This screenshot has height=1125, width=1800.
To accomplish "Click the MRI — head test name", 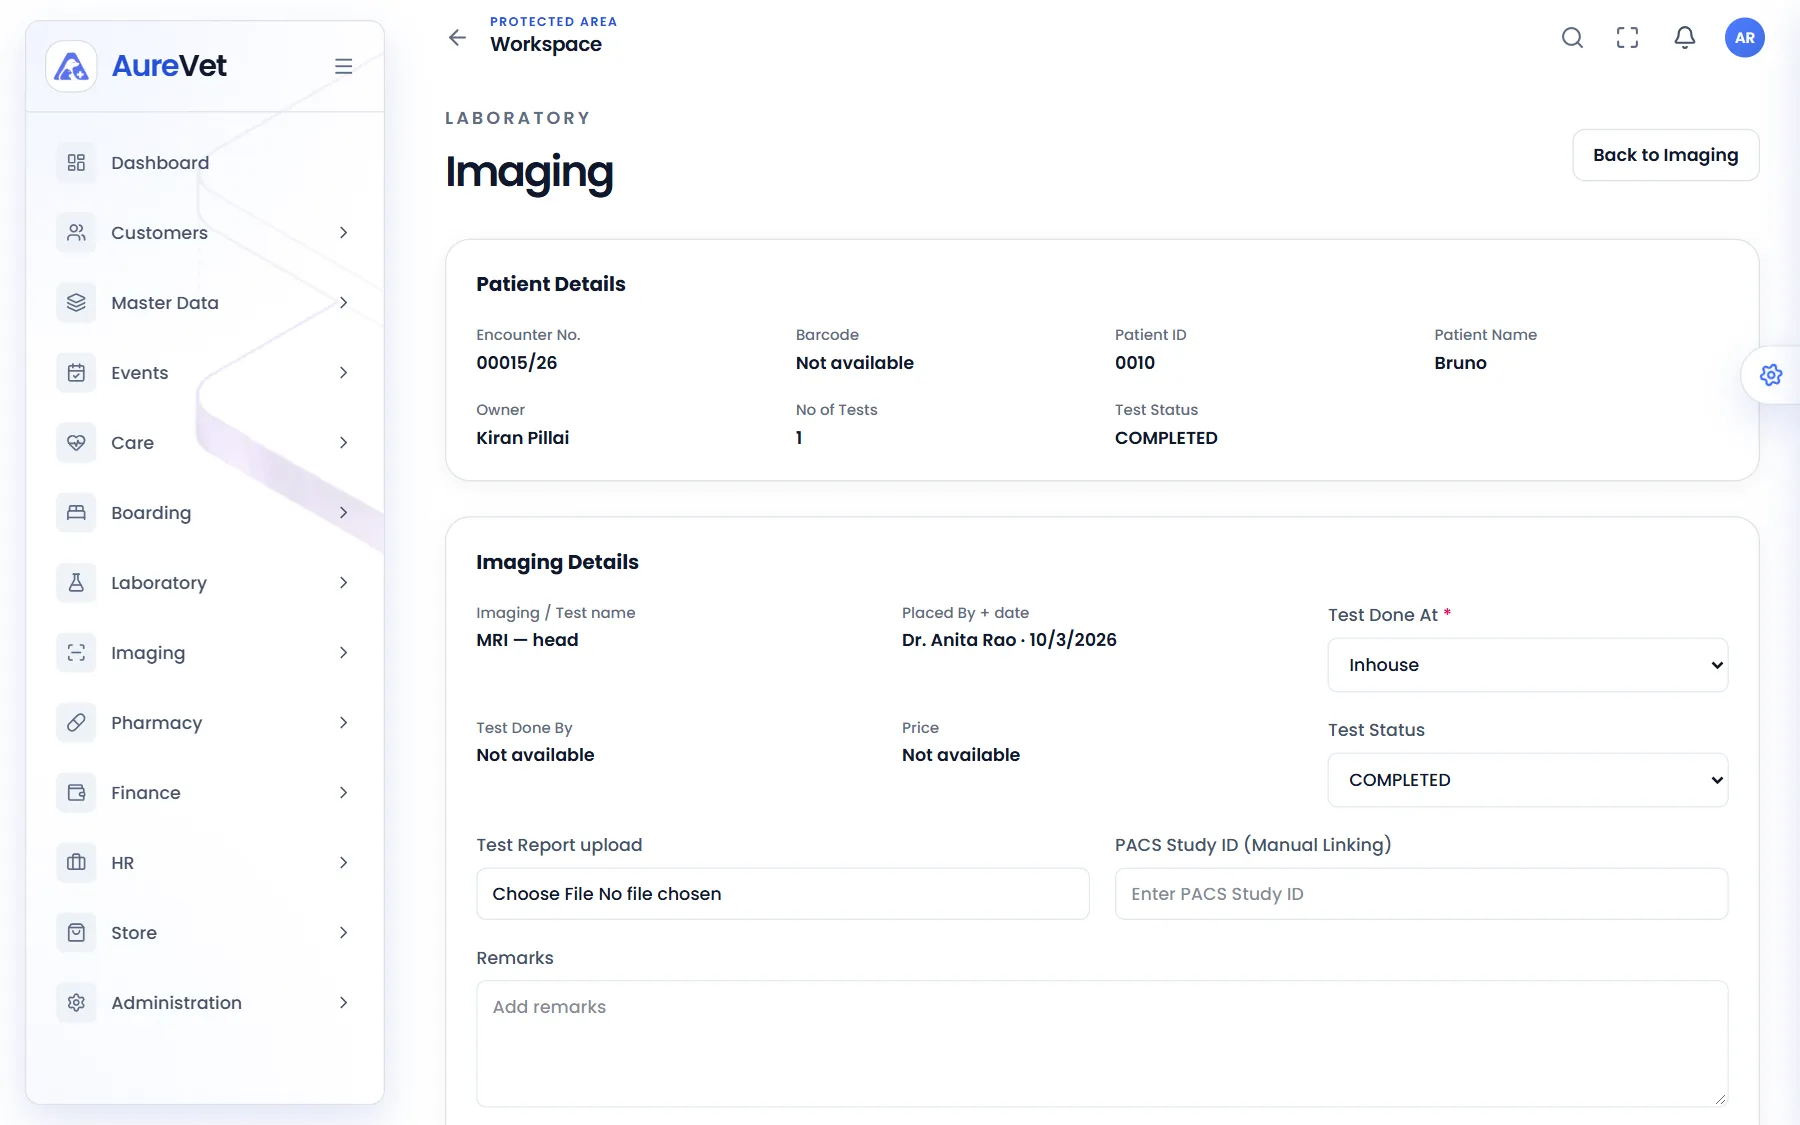I will [527, 640].
